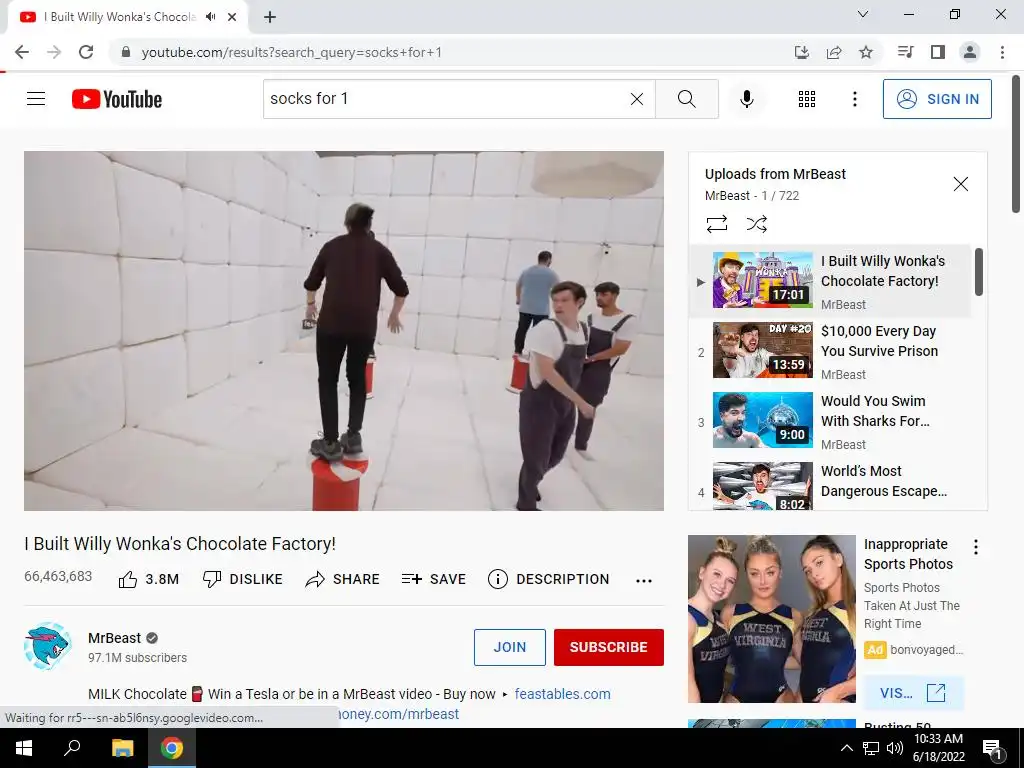
Task: Open File Explorer from the taskbar
Action: click(122, 748)
